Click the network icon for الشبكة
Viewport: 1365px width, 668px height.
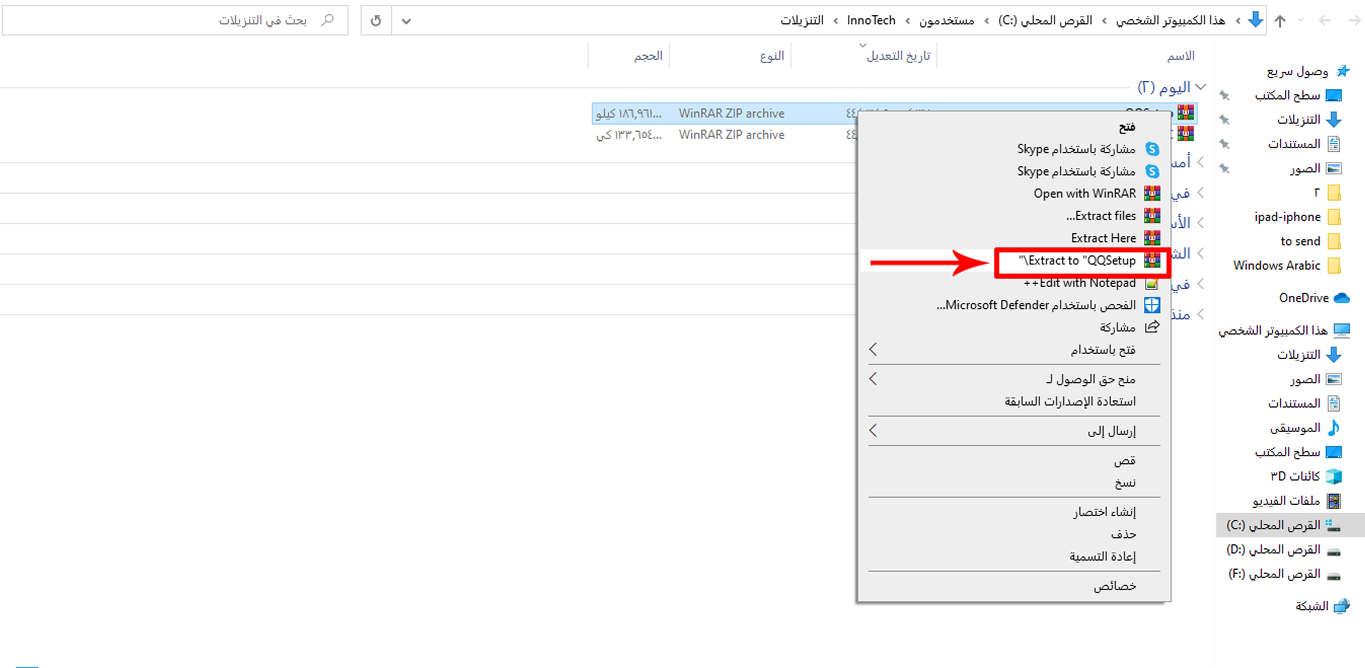(x=1341, y=607)
